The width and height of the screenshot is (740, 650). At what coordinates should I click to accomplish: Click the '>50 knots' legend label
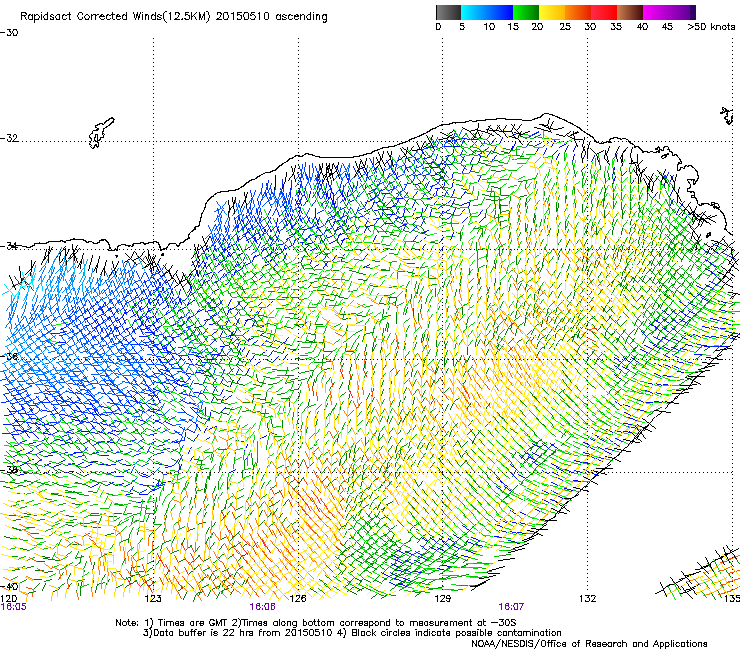711,27
